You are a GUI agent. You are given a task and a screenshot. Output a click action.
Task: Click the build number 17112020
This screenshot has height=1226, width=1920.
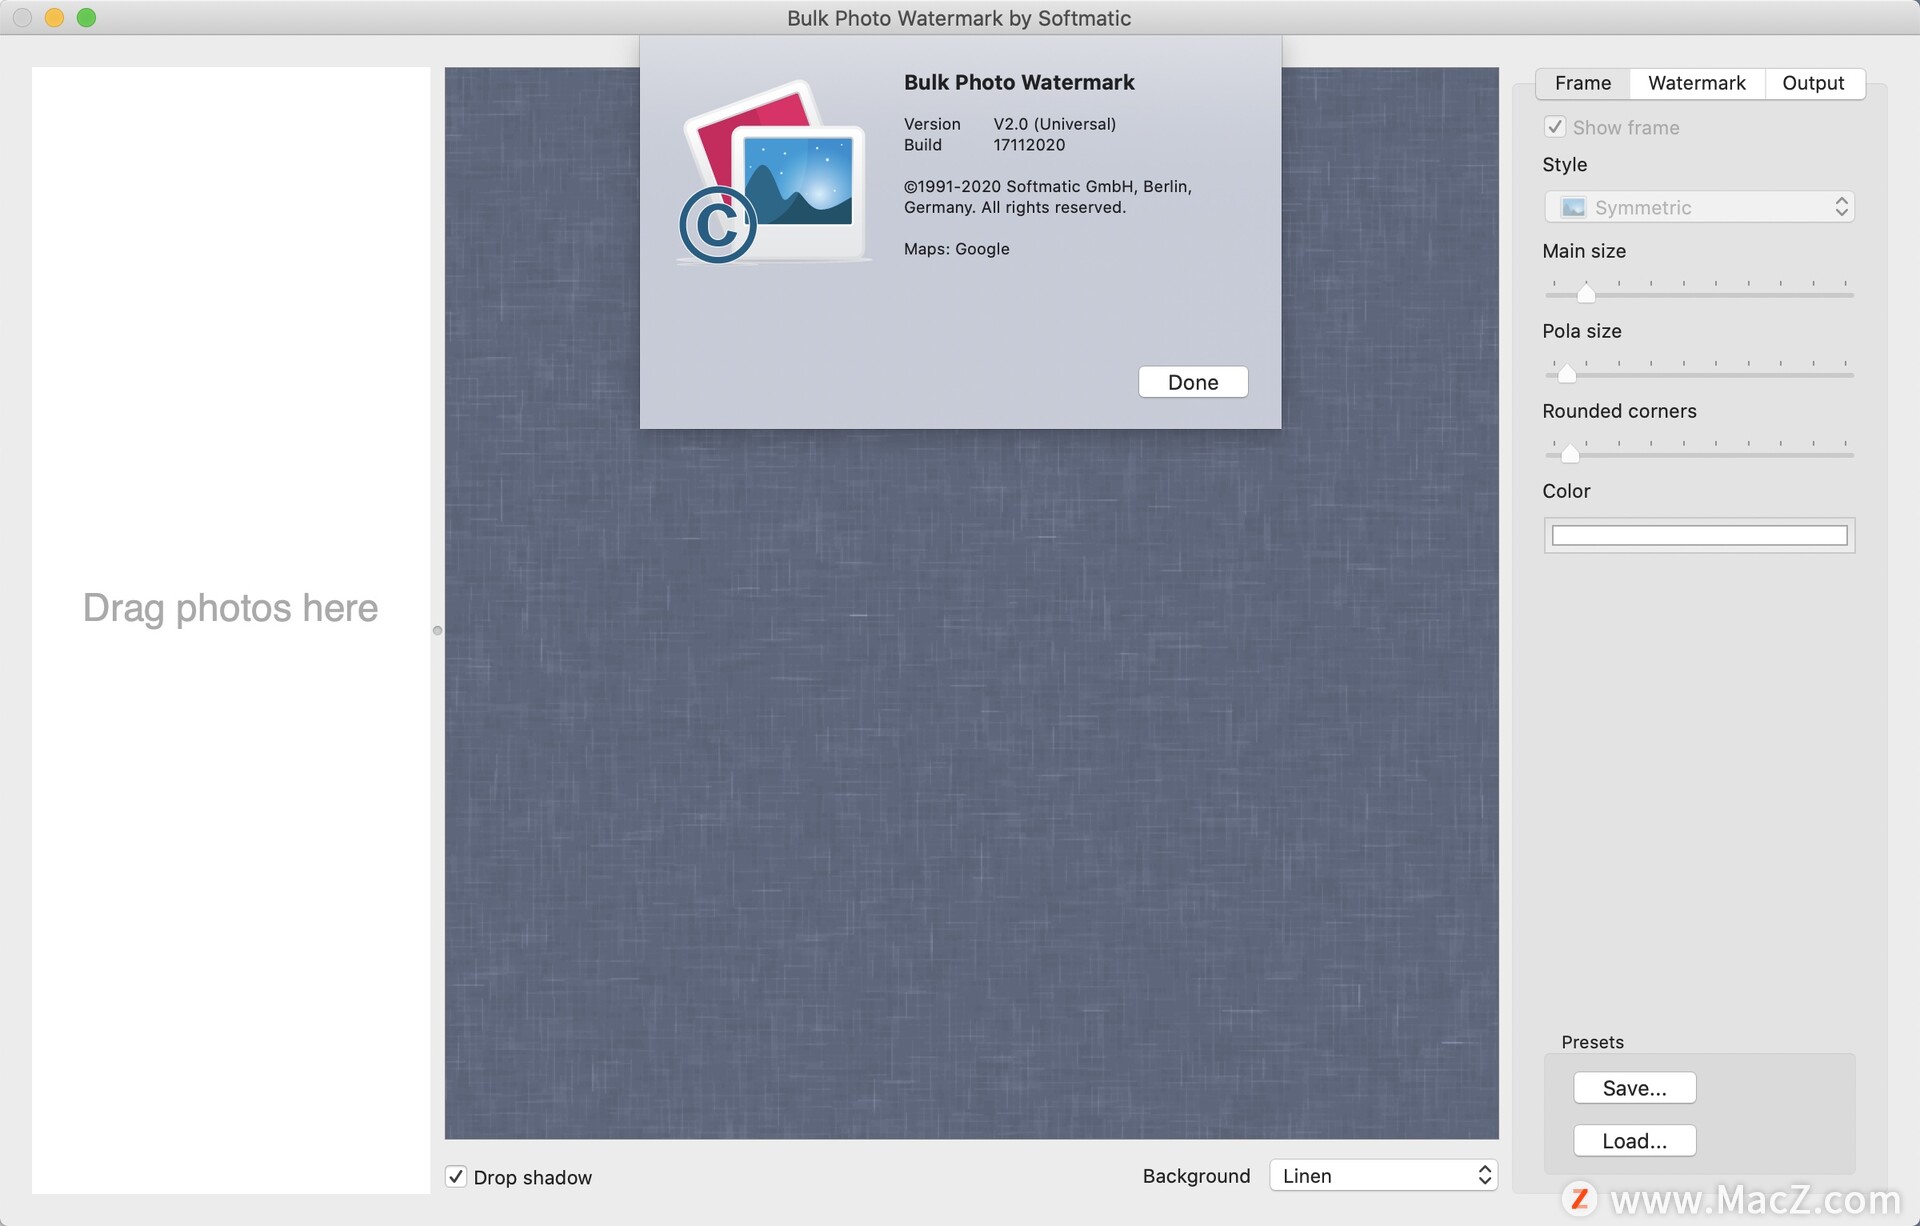1029,145
